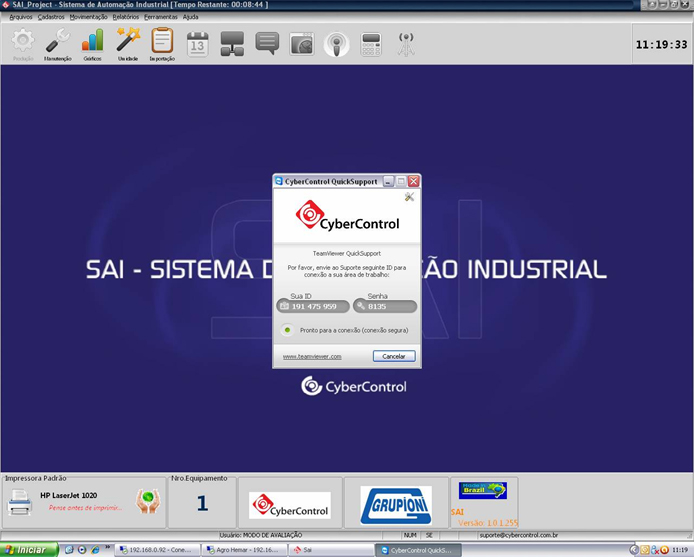Follow the www.teamviewer.com link
Screen dimensions: 694x557
(x=312, y=356)
